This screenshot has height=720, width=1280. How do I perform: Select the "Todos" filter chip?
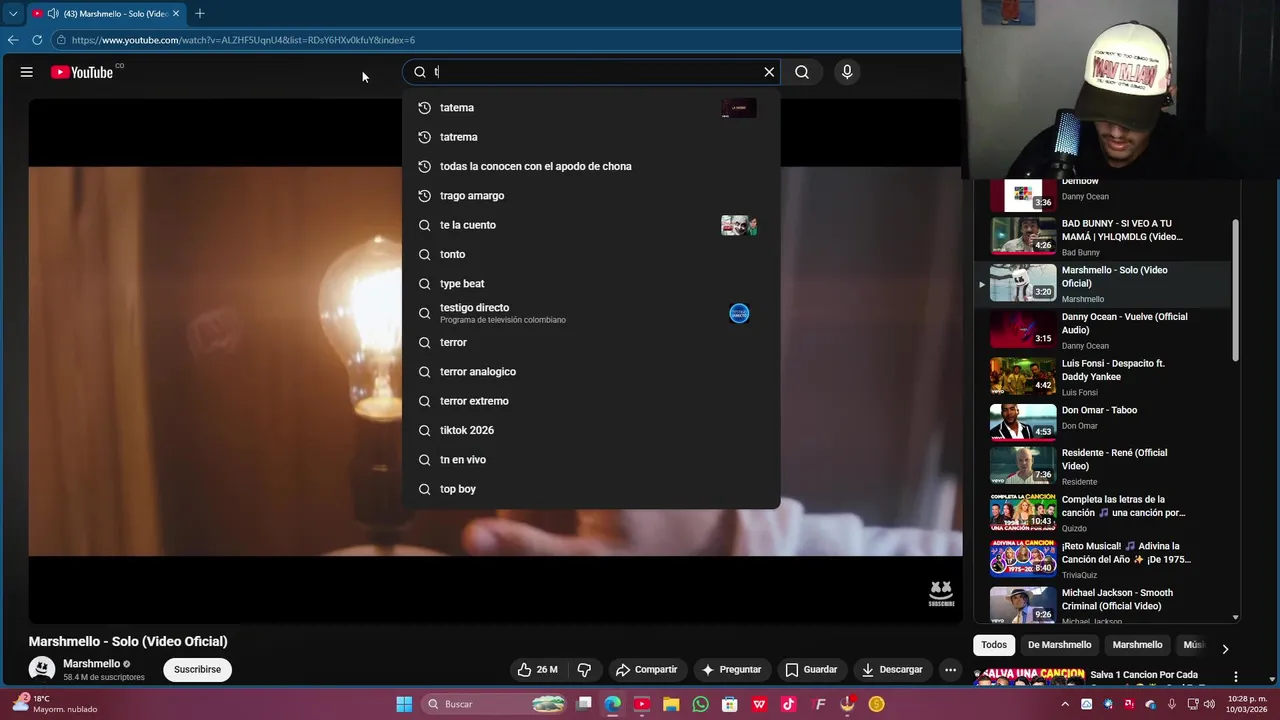click(994, 645)
